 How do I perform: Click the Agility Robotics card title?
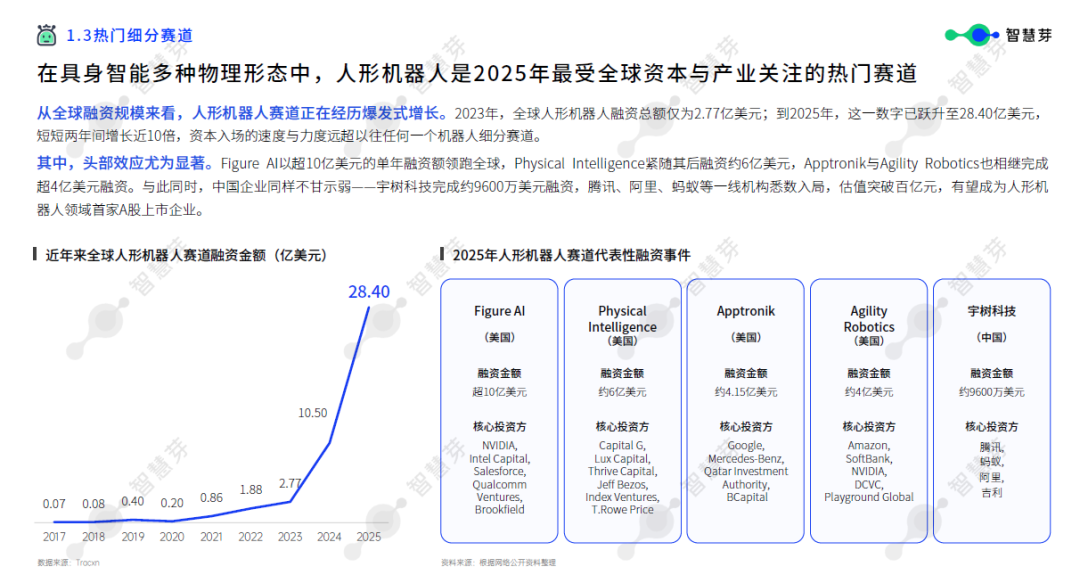(x=869, y=319)
